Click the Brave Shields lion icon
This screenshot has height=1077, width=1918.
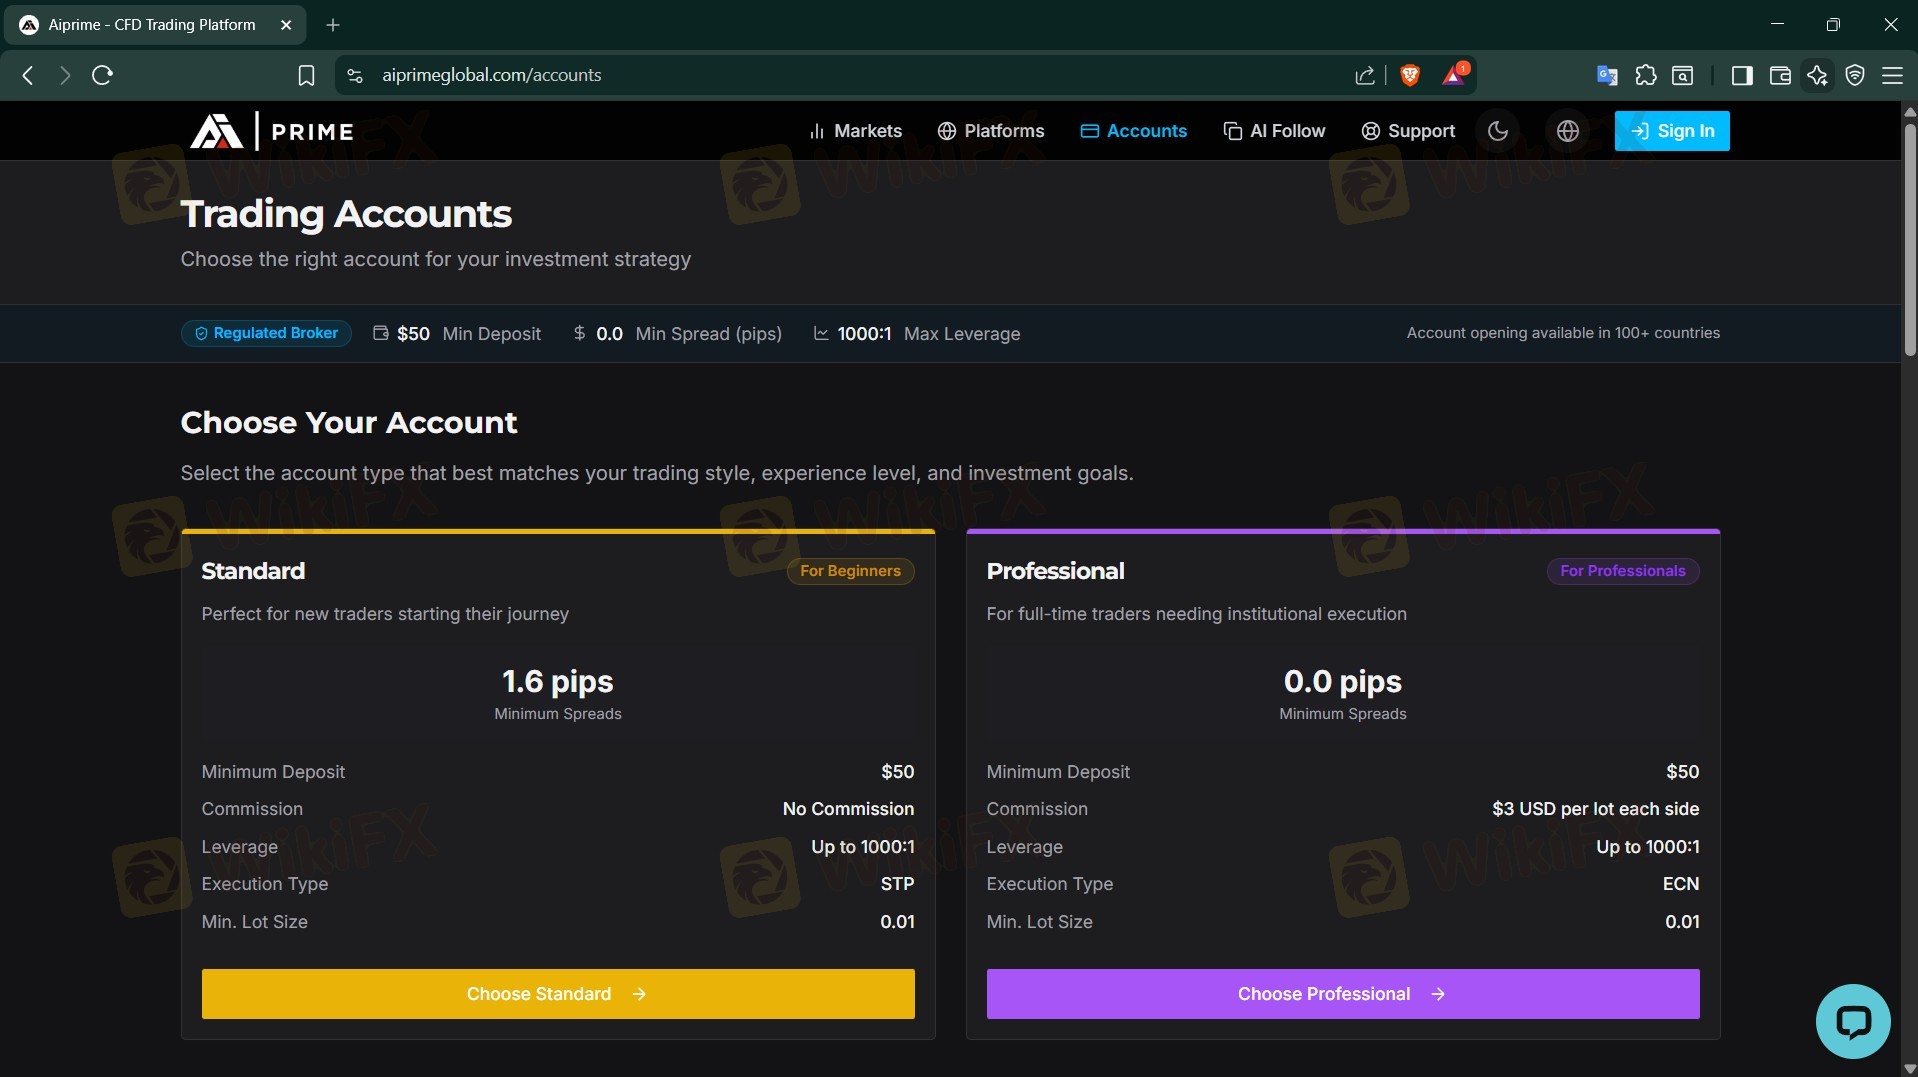point(1410,75)
